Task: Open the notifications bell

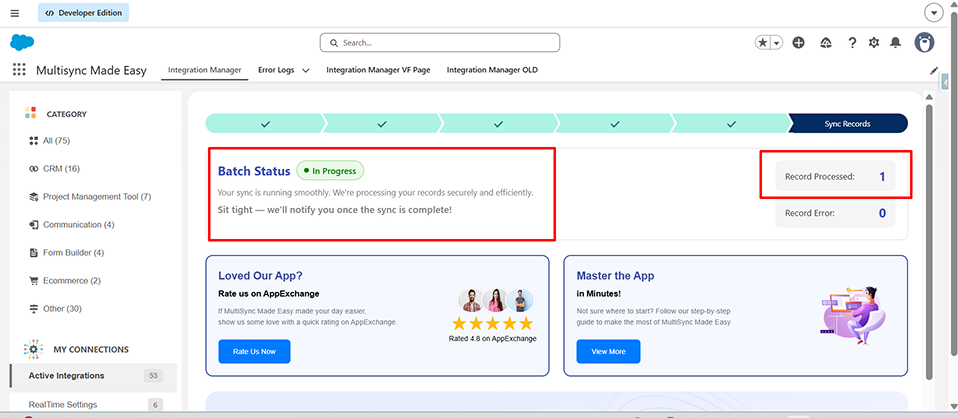Action: pyautogui.click(x=896, y=42)
